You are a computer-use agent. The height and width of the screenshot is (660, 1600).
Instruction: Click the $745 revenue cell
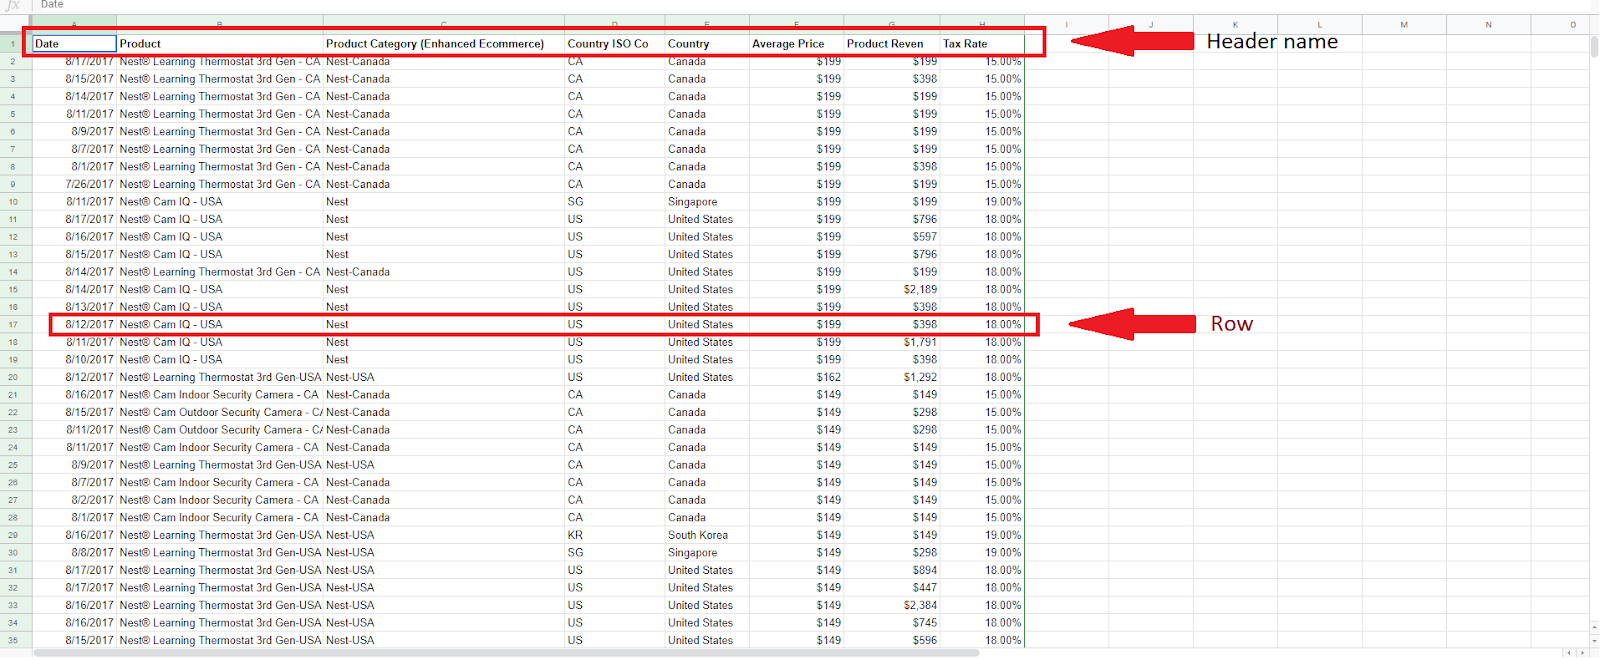pos(891,623)
